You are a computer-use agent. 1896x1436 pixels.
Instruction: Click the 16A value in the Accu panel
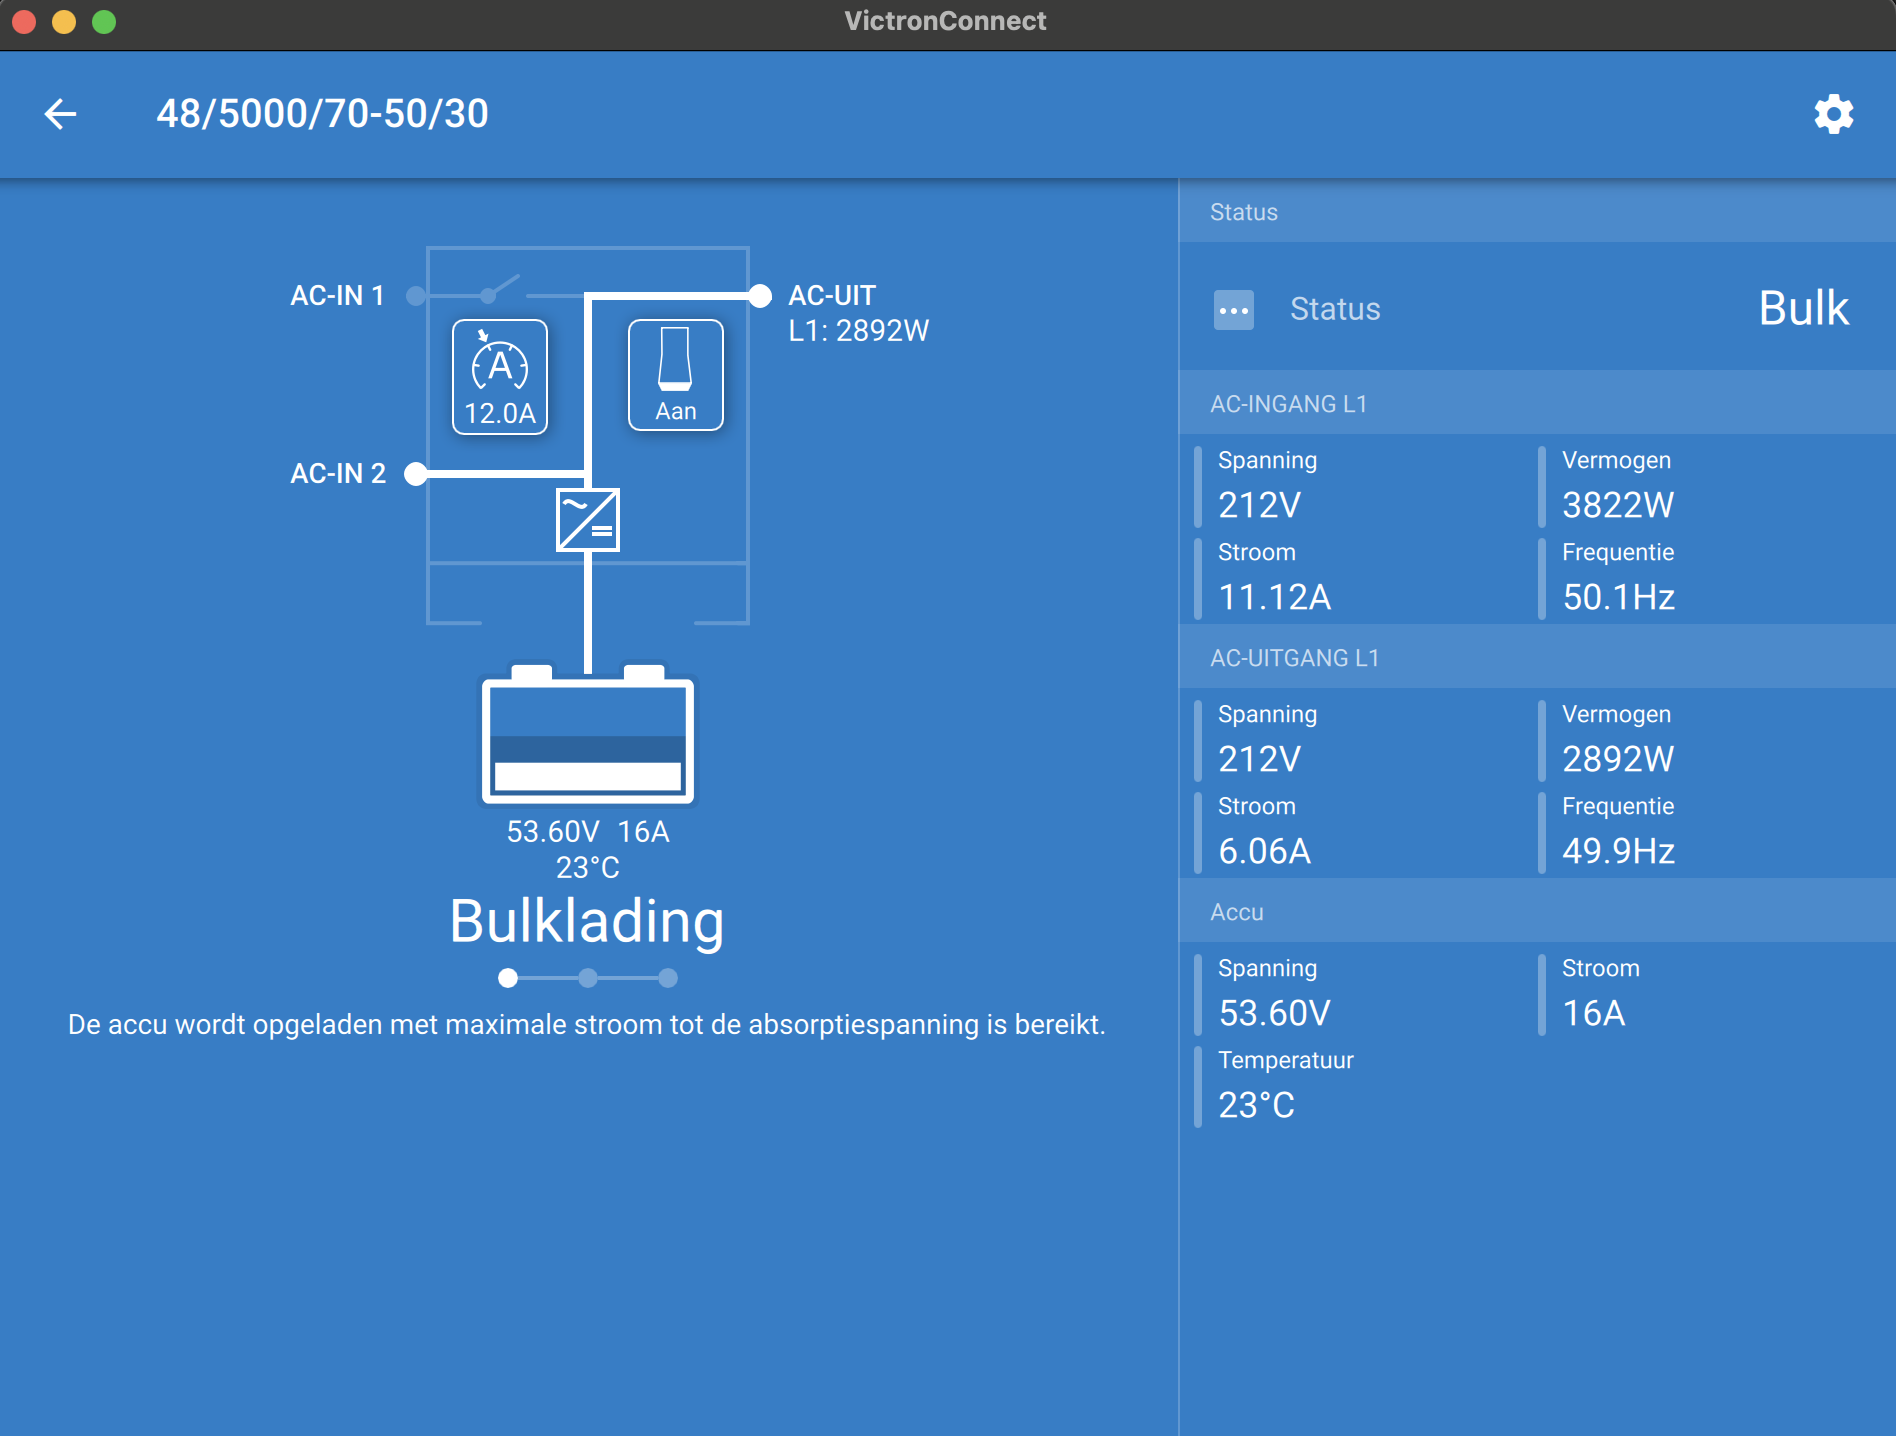(x=1594, y=1013)
